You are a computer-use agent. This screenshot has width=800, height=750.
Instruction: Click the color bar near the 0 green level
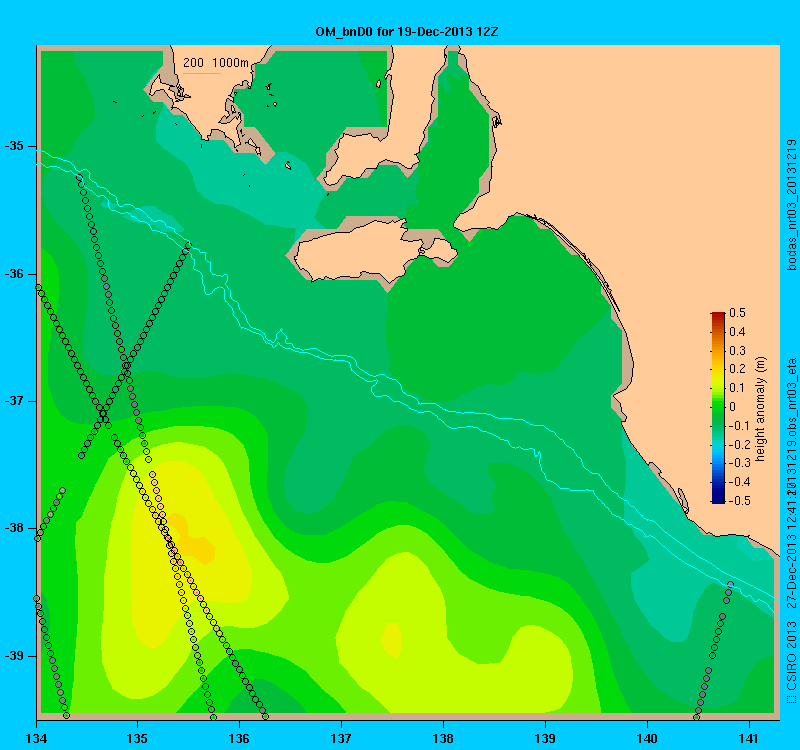coord(718,407)
